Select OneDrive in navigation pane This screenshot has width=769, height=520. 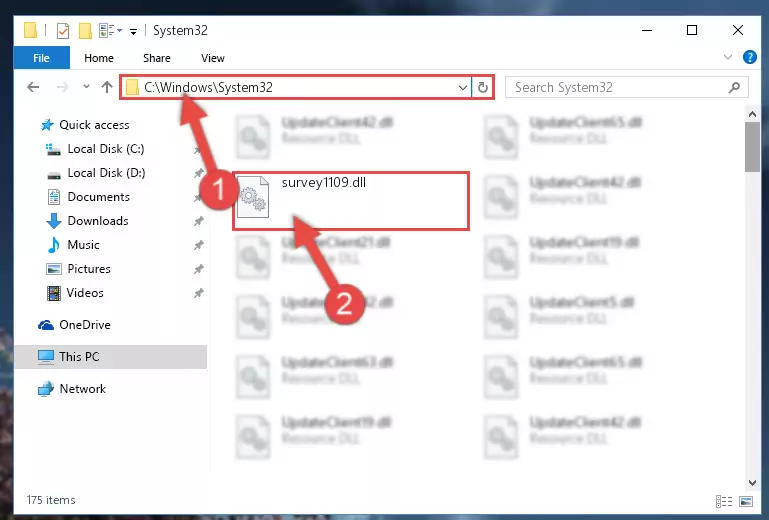tap(85, 325)
